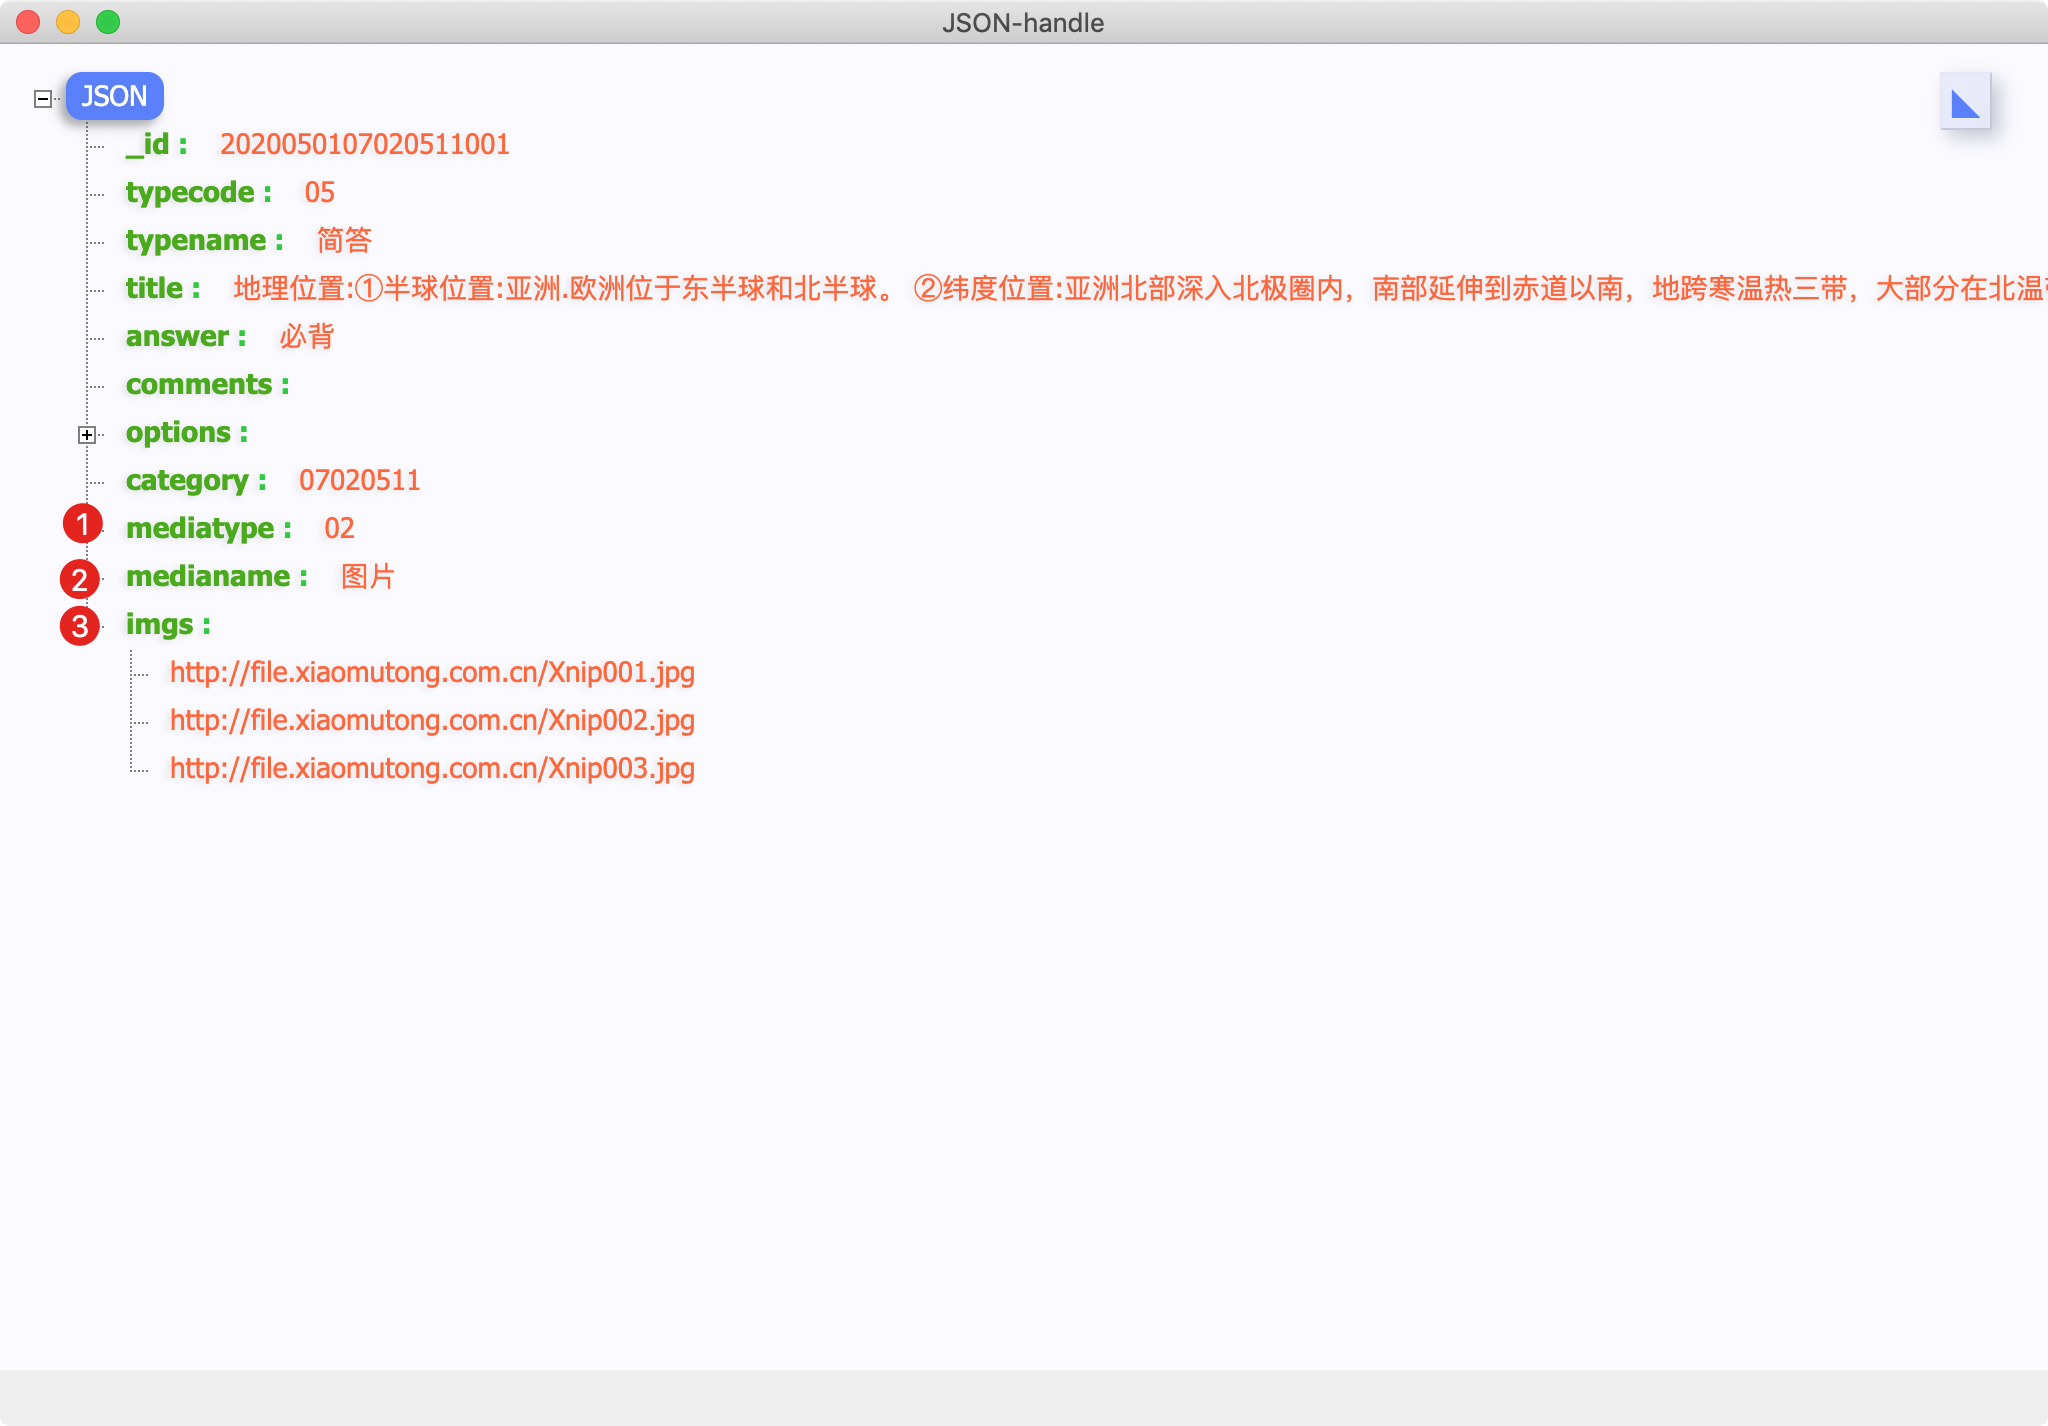Open the Xnip001.jpg image link
The width and height of the screenshot is (2048, 1426).
tap(432, 672)
